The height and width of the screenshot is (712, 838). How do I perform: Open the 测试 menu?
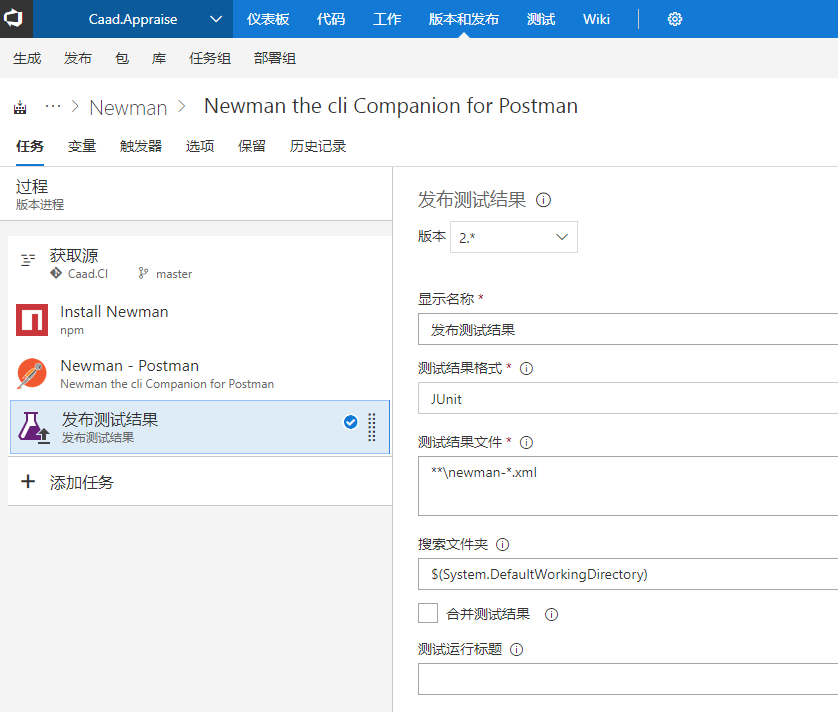click(541, 19)
